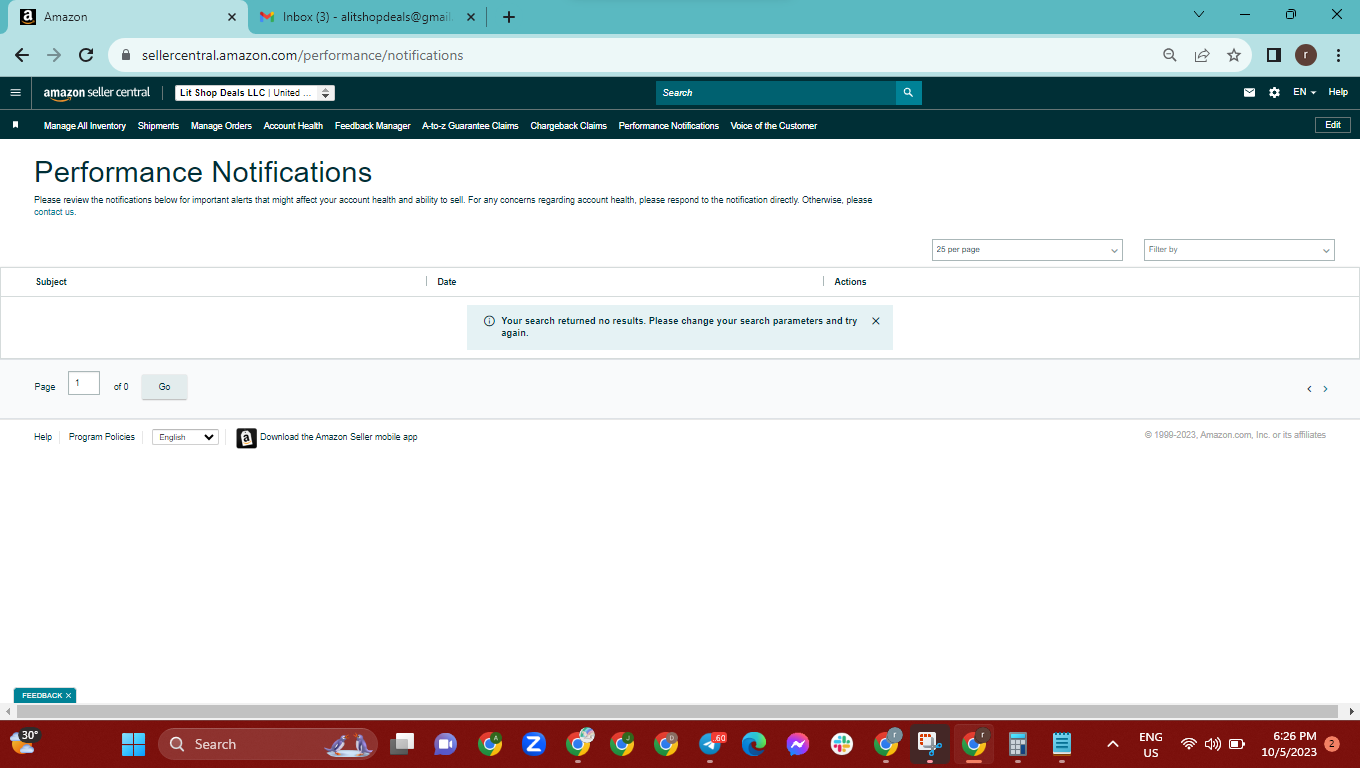Viewport: 1360px width, 768px height.
Task: Open the footer Help link
Action: click(x=43, y=437)
